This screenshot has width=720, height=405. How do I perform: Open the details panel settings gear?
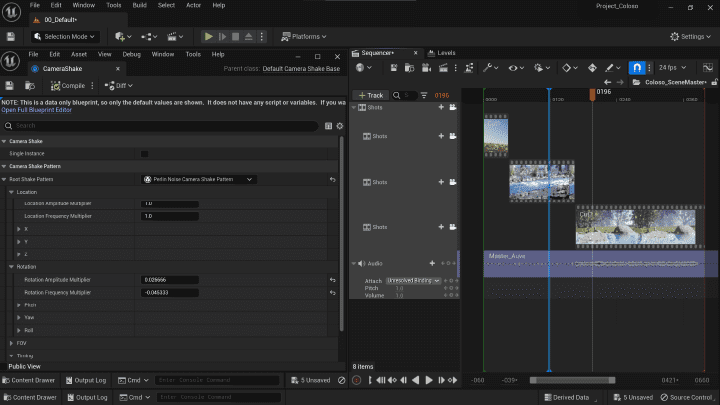340,126
